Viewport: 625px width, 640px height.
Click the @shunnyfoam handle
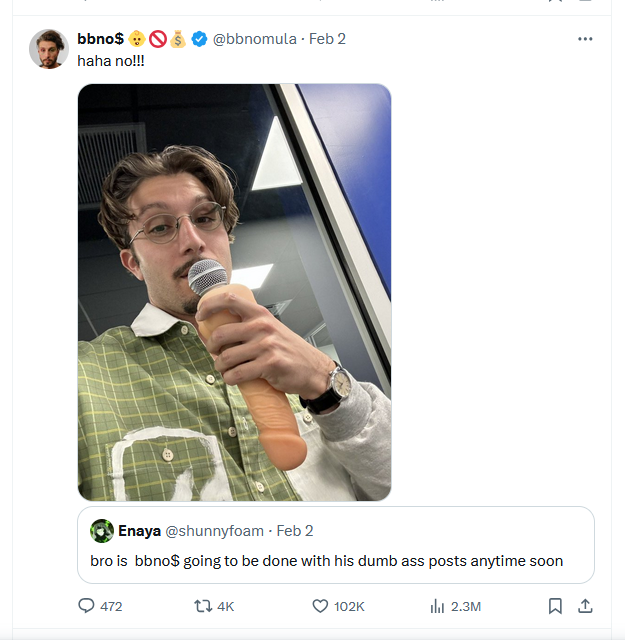tap(215, 530)
